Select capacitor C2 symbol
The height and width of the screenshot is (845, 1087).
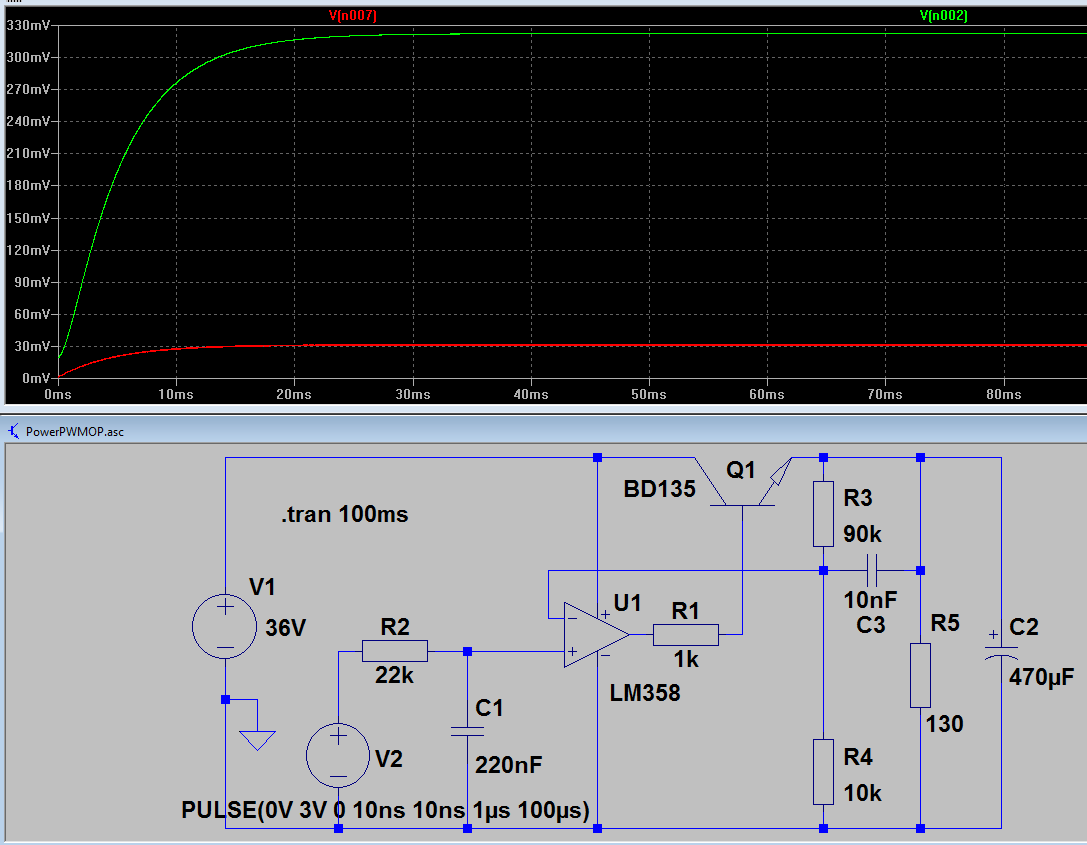coord(1001,650)
